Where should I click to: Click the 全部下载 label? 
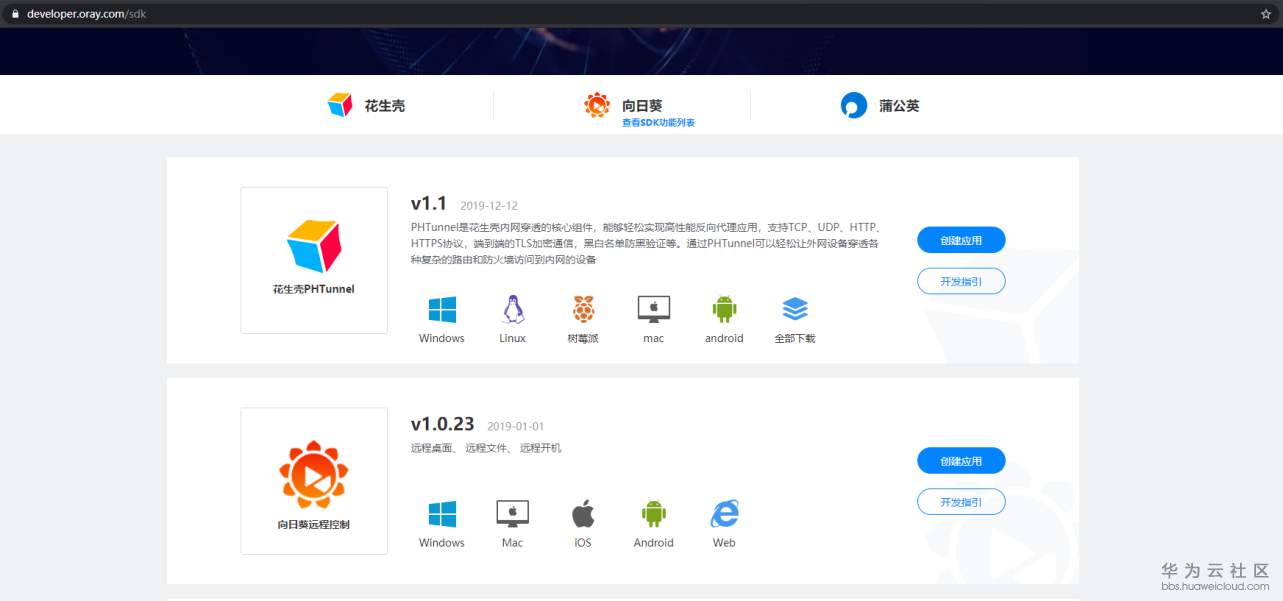tap(795, 339)
